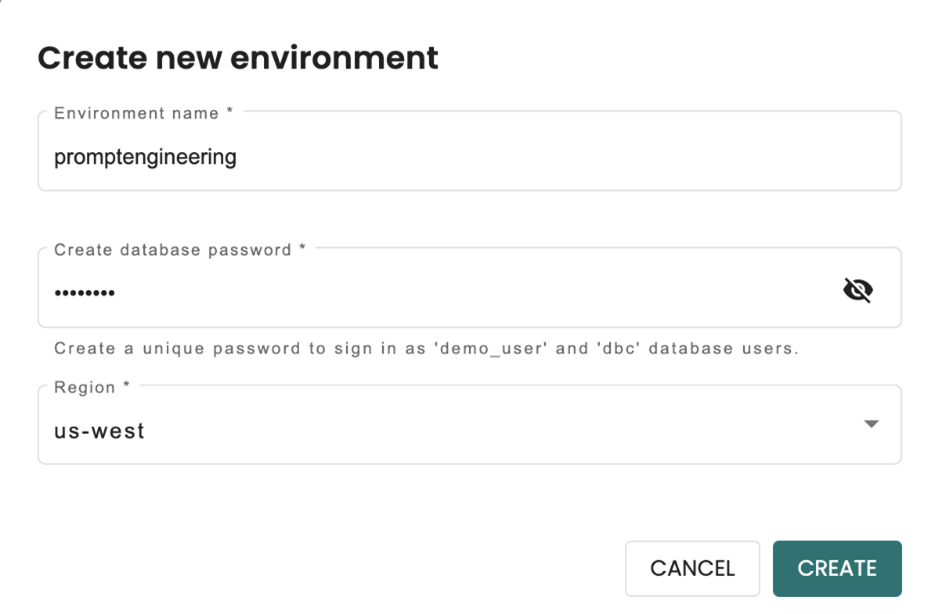Click the 'Environment name *' label

click(143, 113)
